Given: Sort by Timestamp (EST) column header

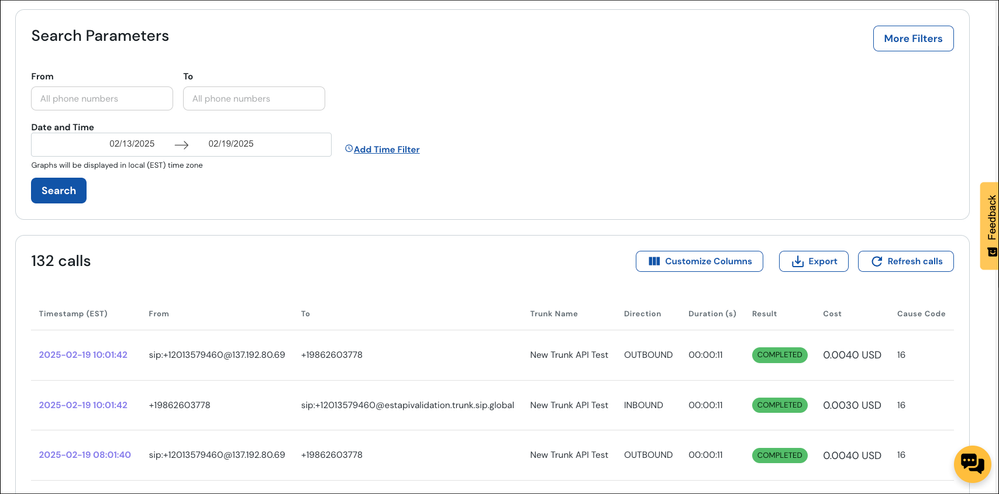Looking at the screenshot, I should click(x=73, y=314).
